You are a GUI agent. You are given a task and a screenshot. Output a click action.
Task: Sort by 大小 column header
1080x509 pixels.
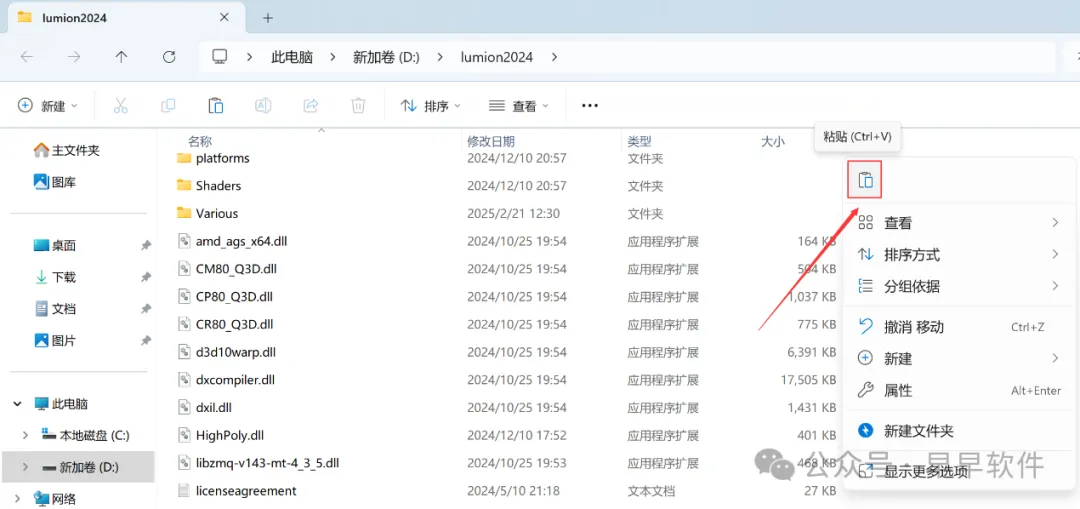click(x=772, y=141)
